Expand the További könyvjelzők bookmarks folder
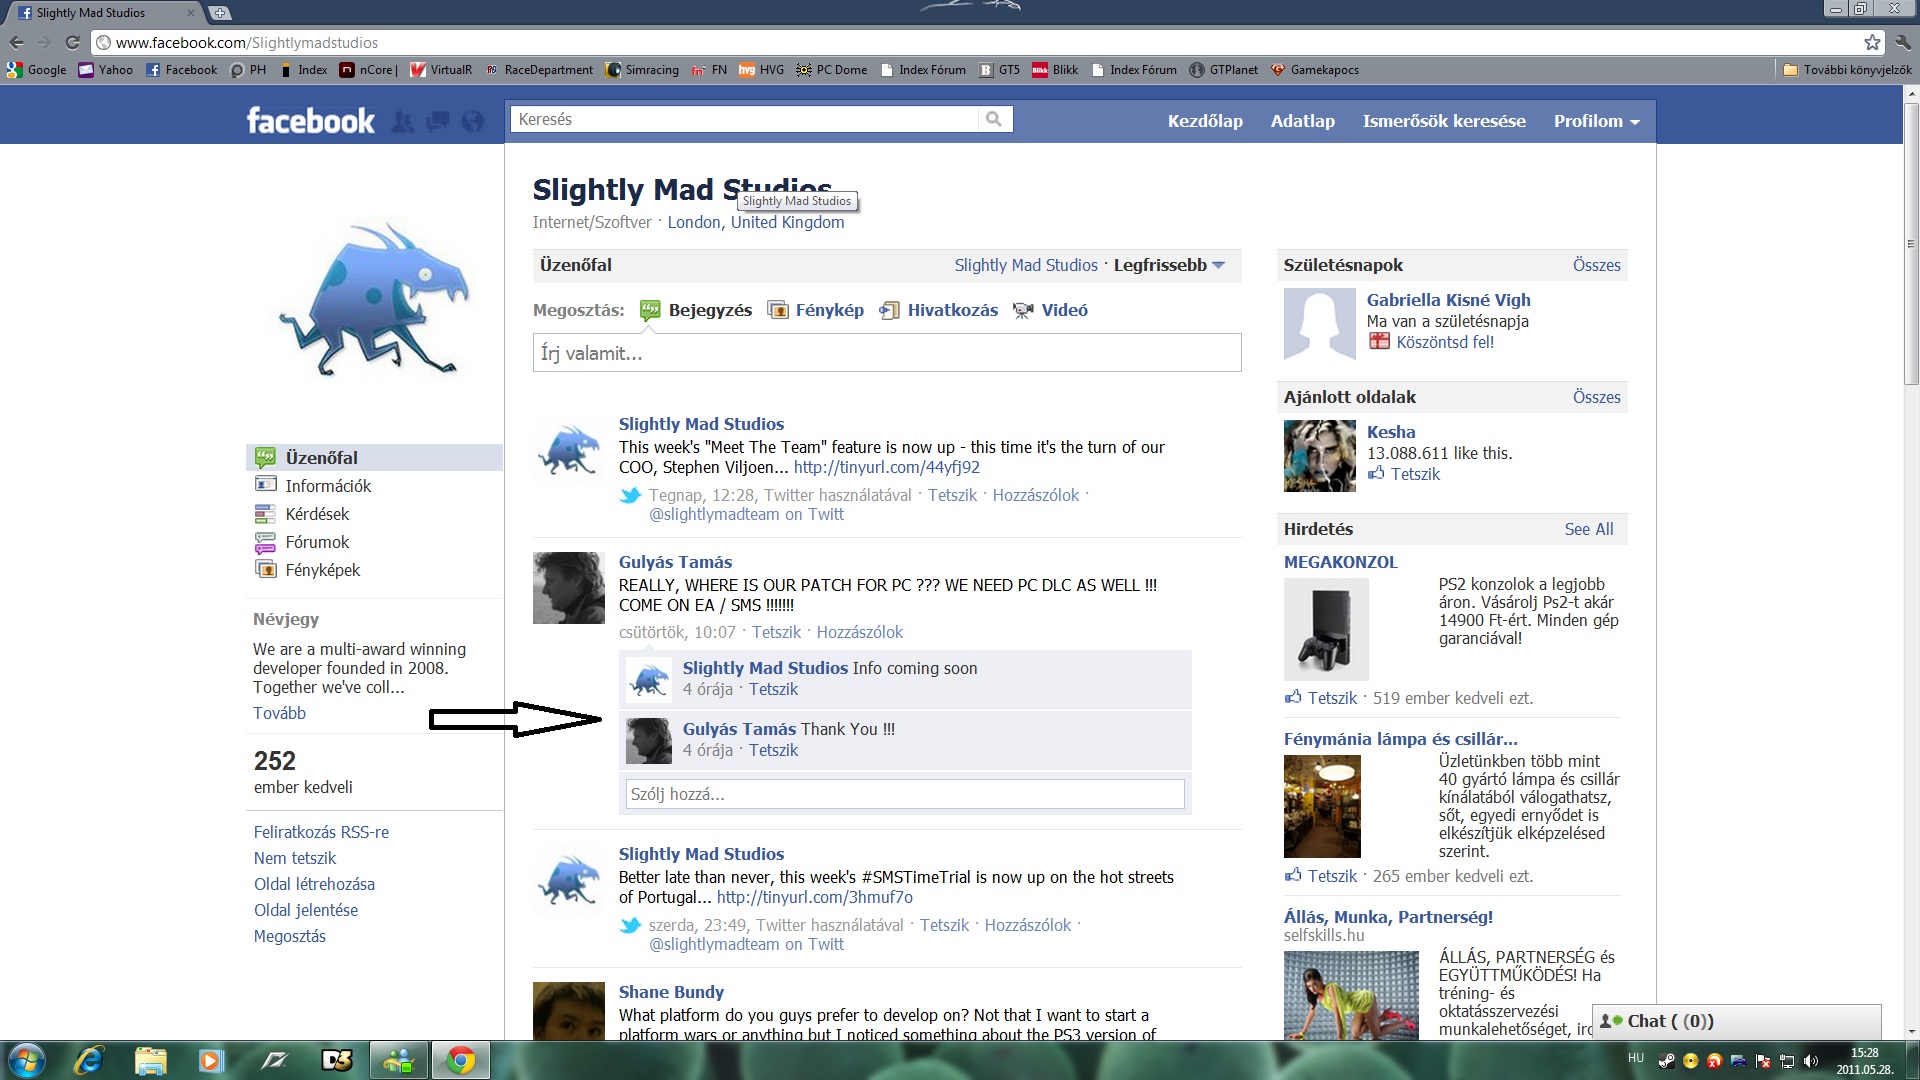 (x=1847, y=70)
